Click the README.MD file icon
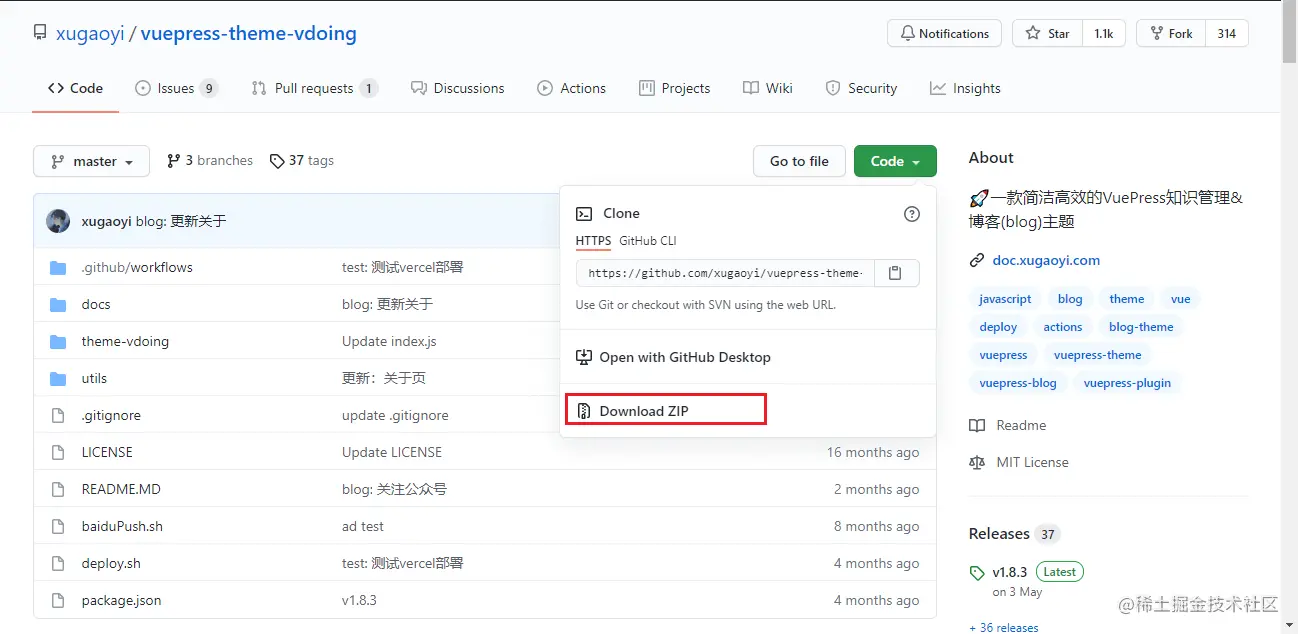1298x634 pixels. 58,489
